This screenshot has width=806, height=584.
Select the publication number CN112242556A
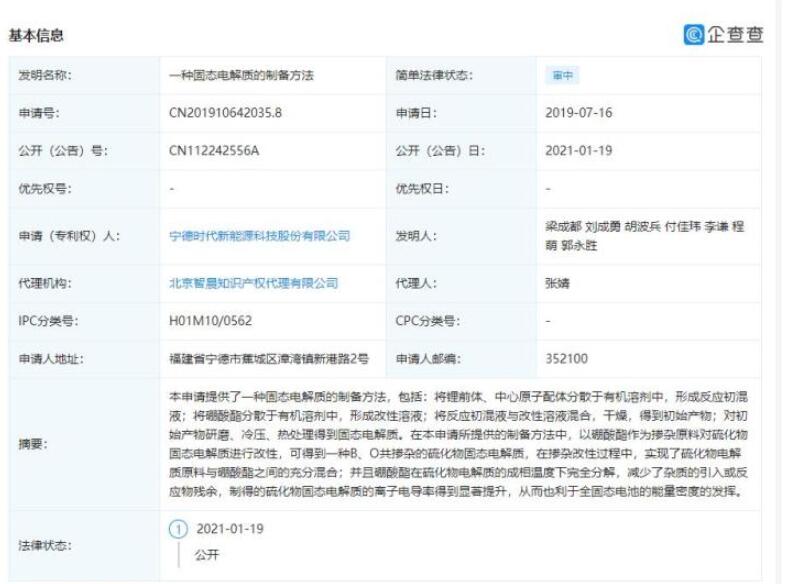coord(214,151)
